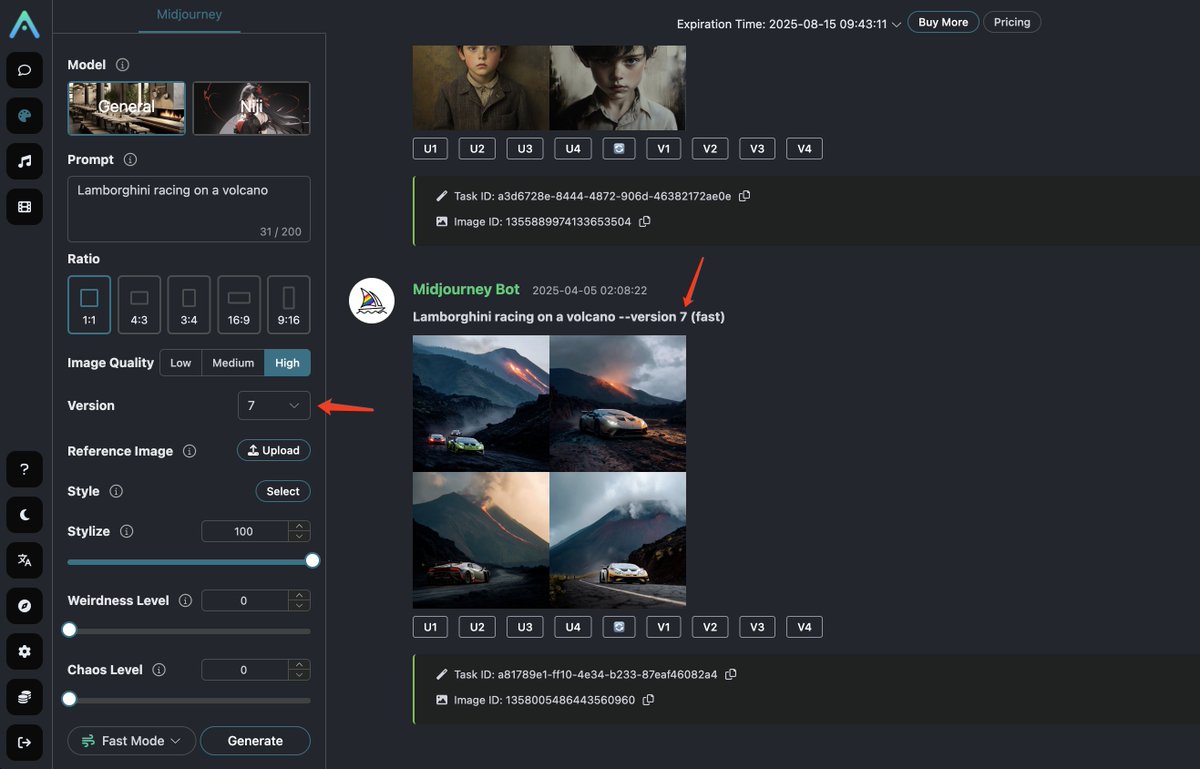The width and height of the screenshot is (1200, 769).
Task: Click the Prompt text area
Action: coord(189,209)
